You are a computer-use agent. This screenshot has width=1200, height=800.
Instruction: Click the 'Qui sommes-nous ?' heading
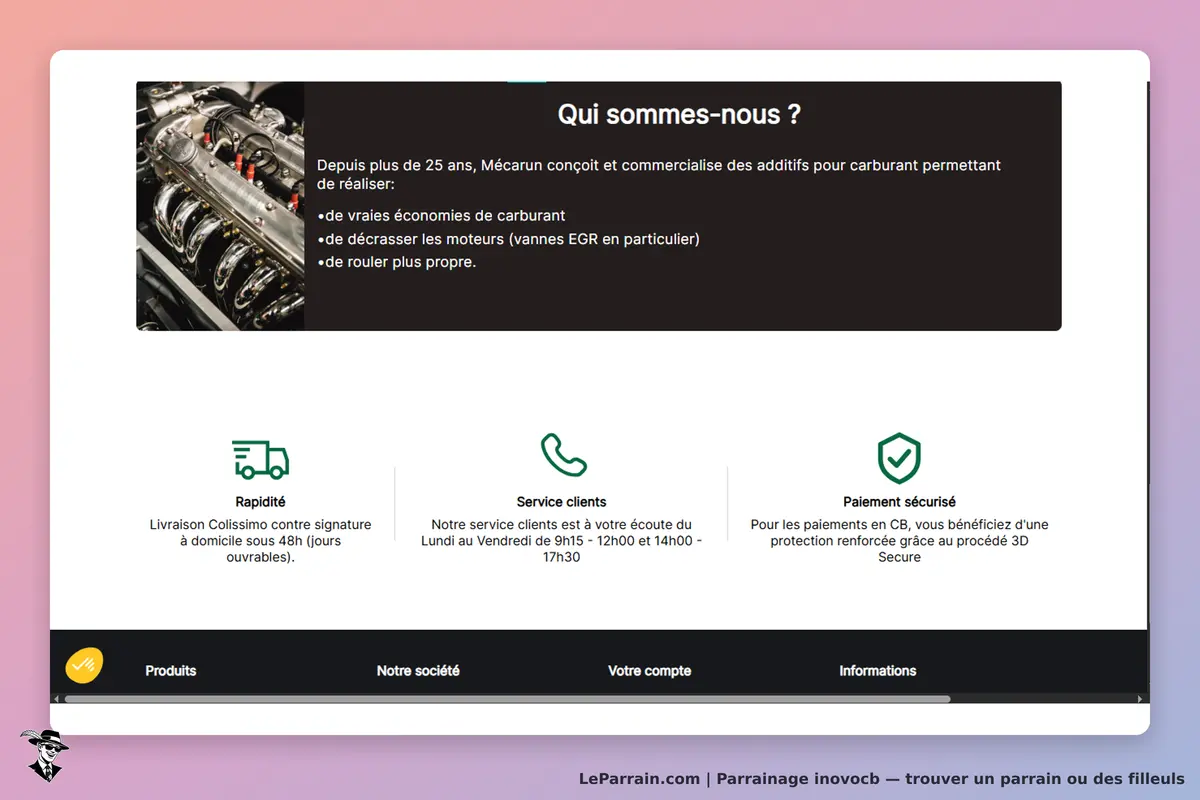679,114
